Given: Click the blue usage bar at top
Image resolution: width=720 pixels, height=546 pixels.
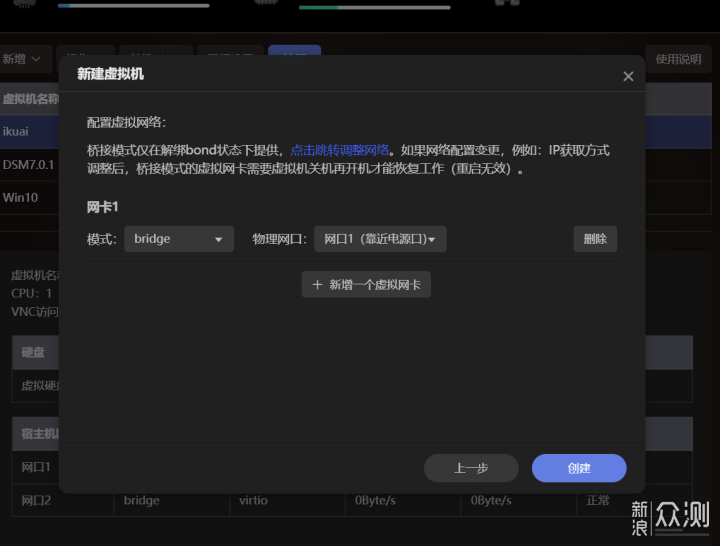Looking at the screenshot, I should tap(133, 6).
